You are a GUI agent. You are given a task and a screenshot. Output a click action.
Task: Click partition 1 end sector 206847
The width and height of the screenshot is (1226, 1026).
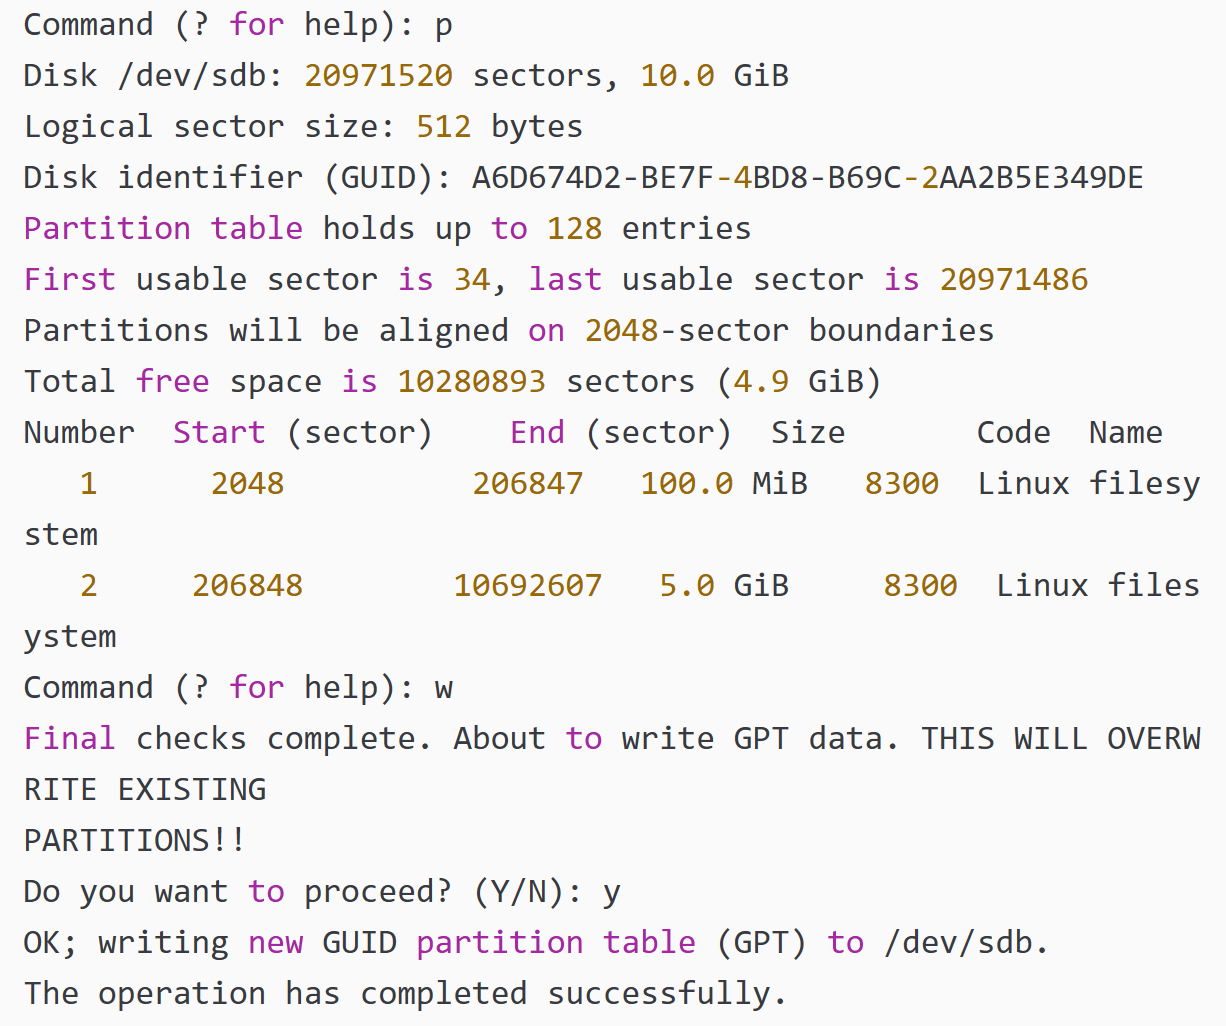pos(527,484)
